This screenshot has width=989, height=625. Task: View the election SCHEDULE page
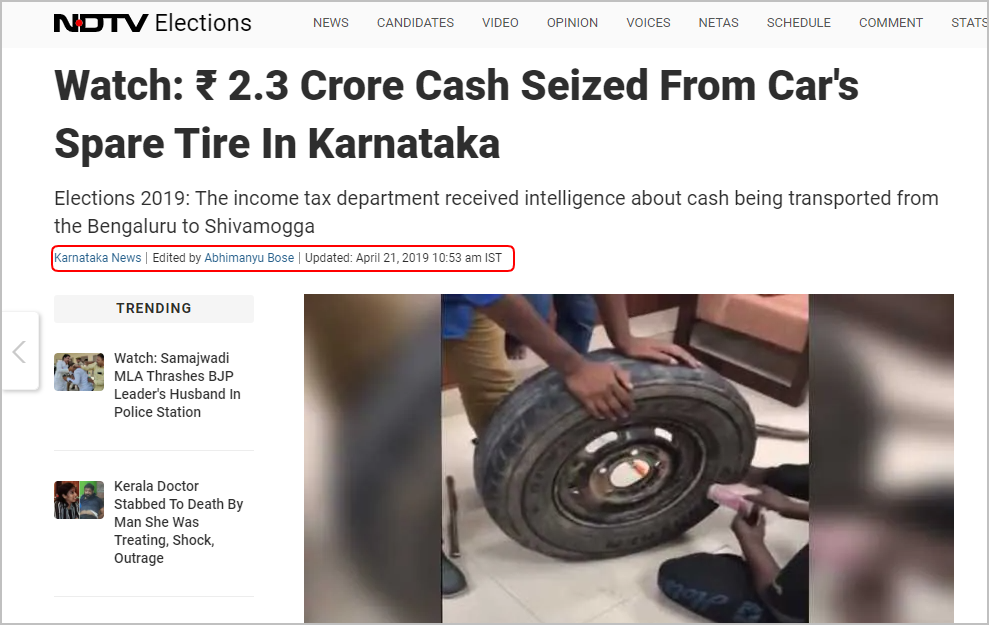(799, 23)
